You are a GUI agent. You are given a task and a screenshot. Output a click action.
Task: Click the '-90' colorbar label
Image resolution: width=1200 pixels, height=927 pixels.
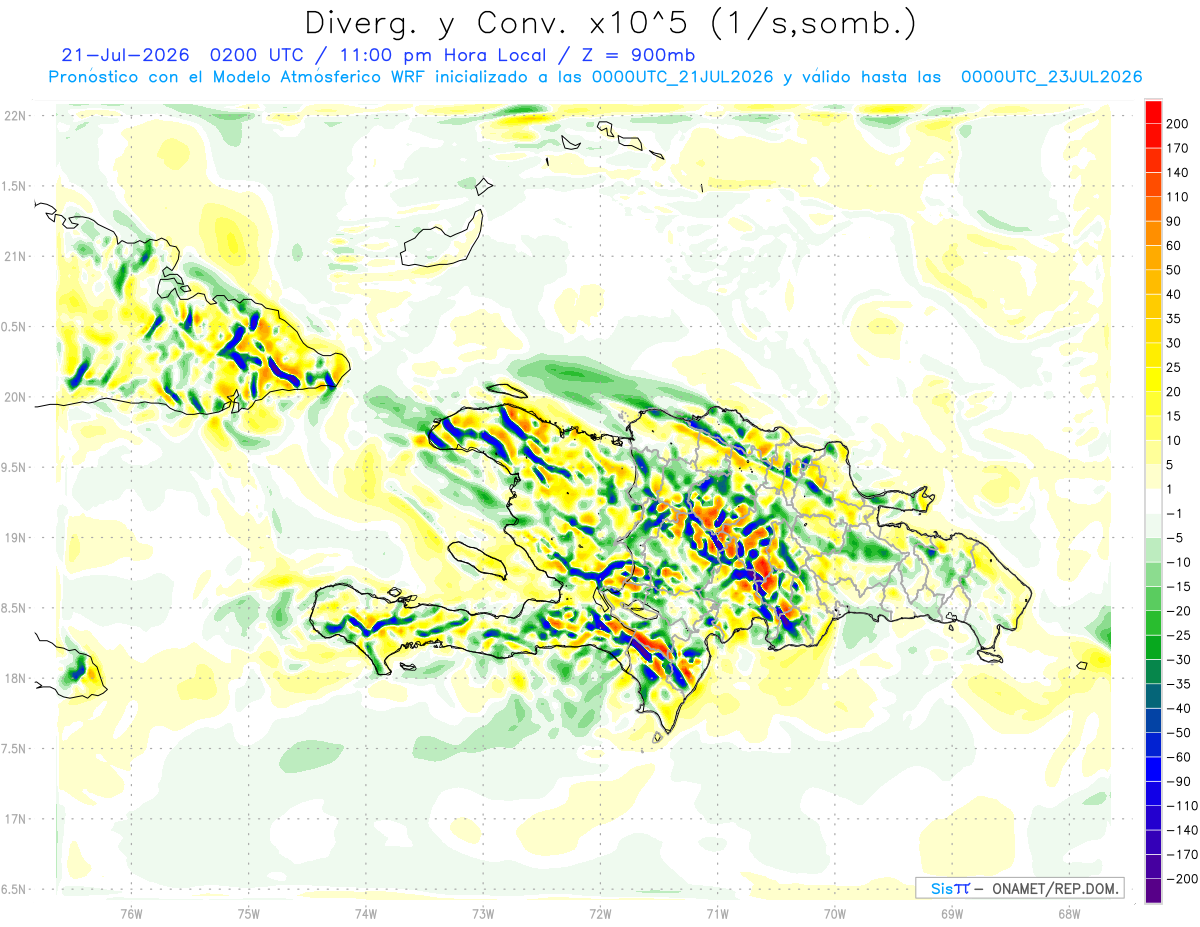[x=1180, y=781]
